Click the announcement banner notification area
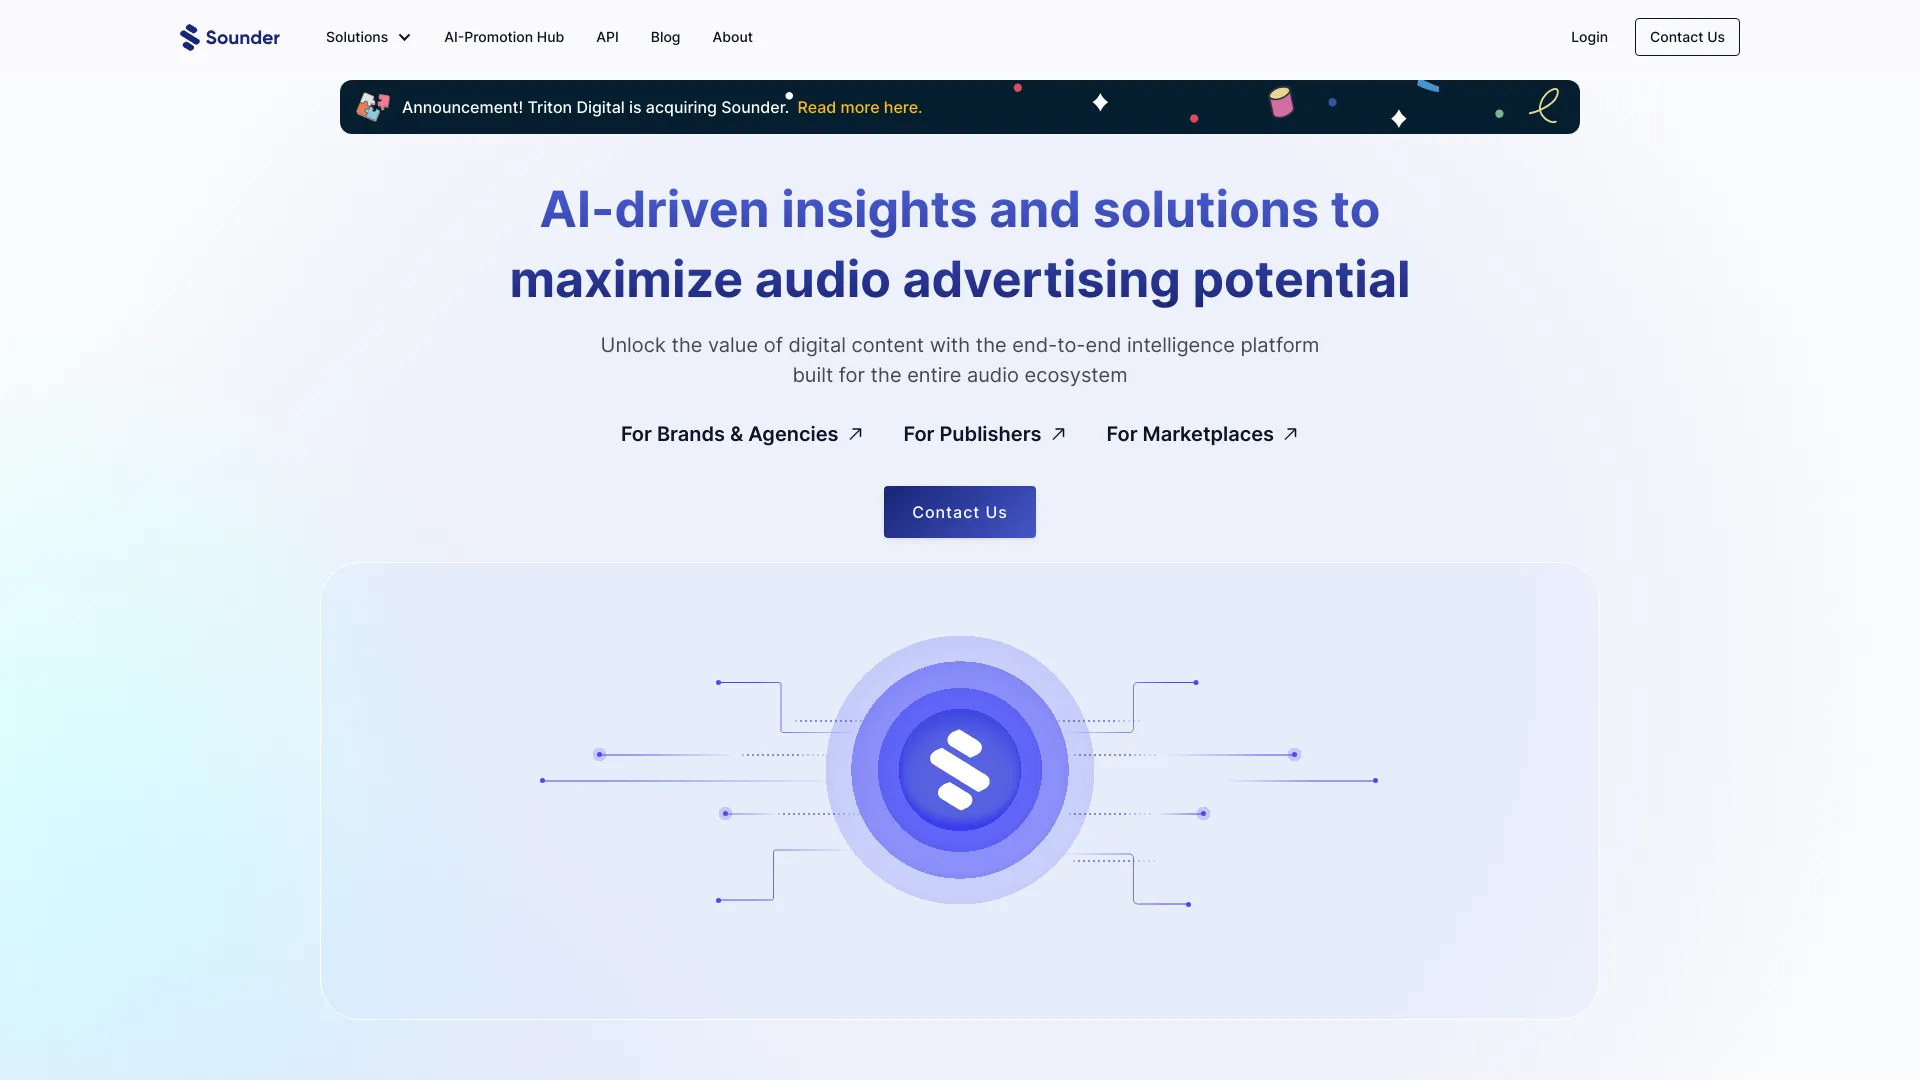 [x=960, y=107]
